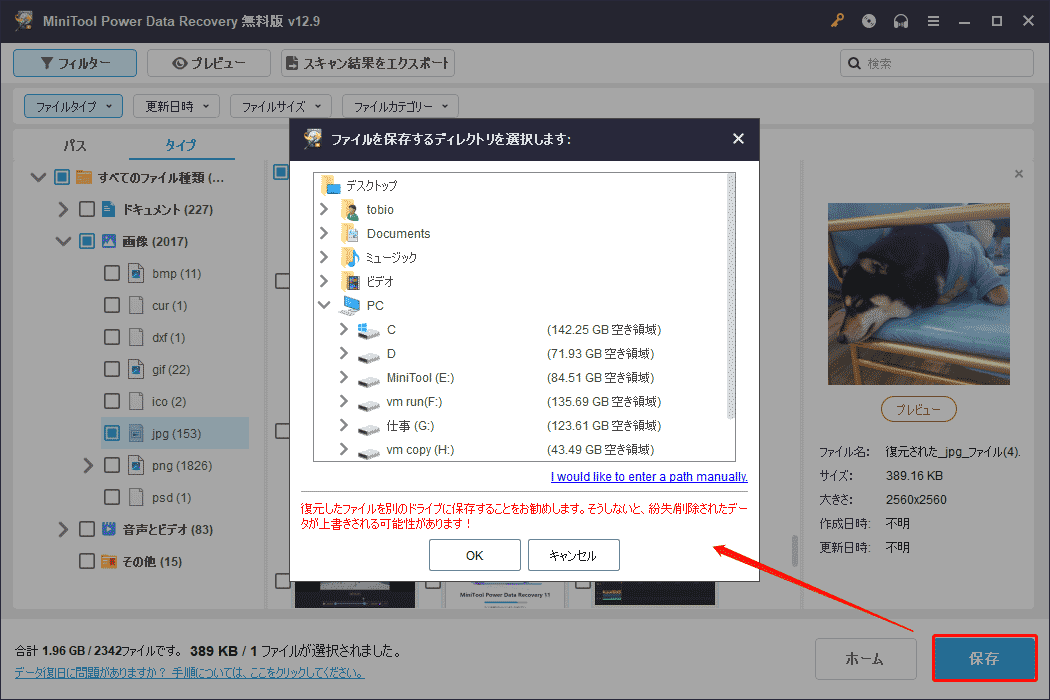This screenshot has height=700, width=1050.
Task: Open the hamburger menu icon
Action: point(933,21)
